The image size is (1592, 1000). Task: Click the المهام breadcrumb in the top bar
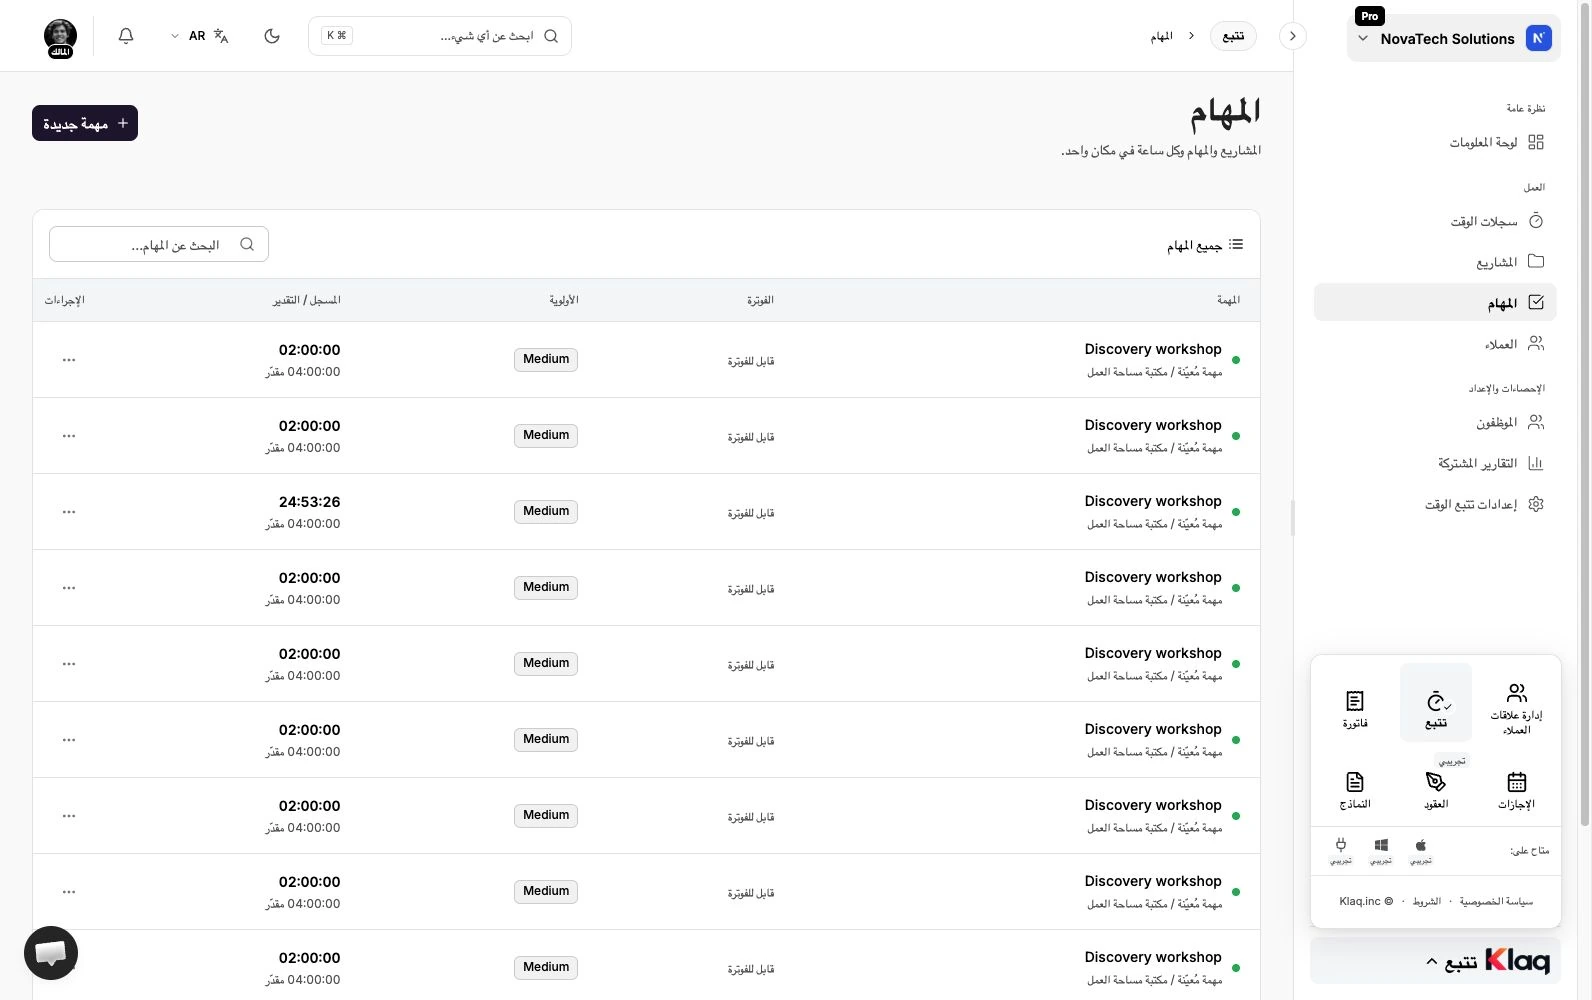(1161, 36)
